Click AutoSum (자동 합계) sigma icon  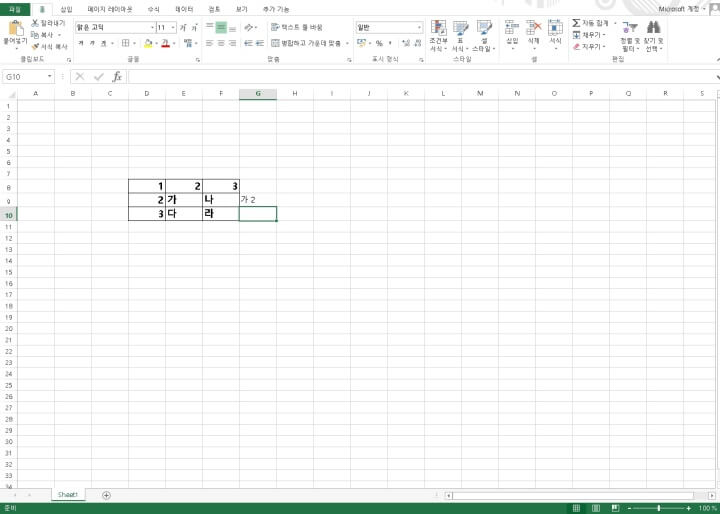576,23
